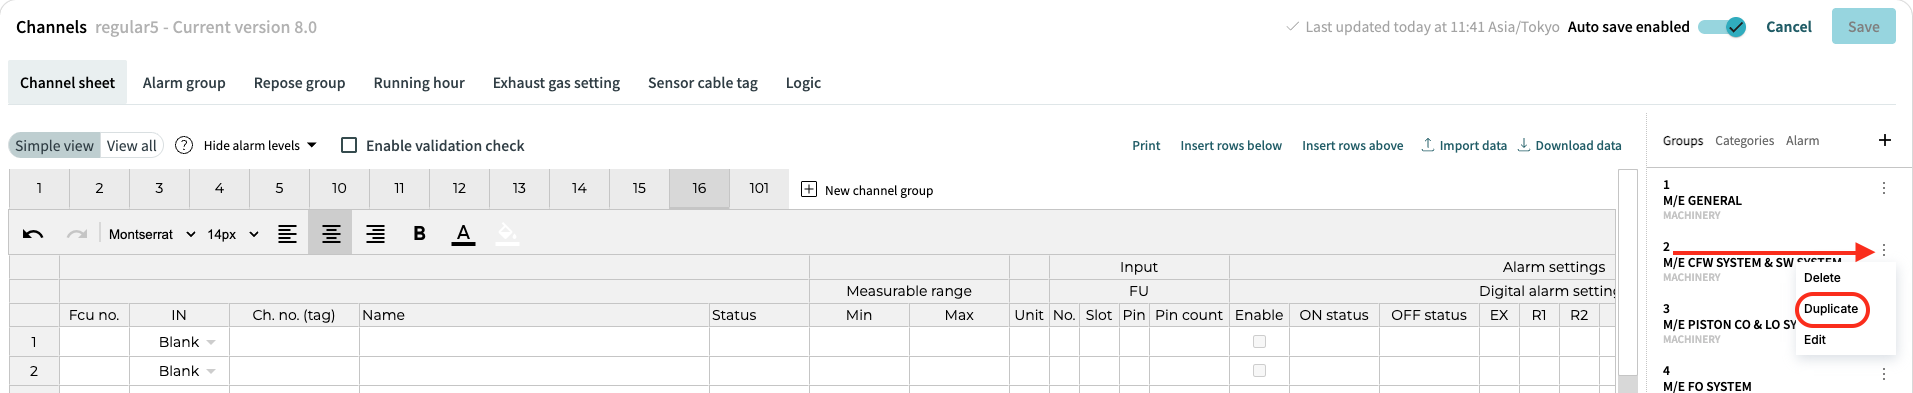
Task: Open options menu for M/E CFW SYSTEM
Action: point(1884,250)
